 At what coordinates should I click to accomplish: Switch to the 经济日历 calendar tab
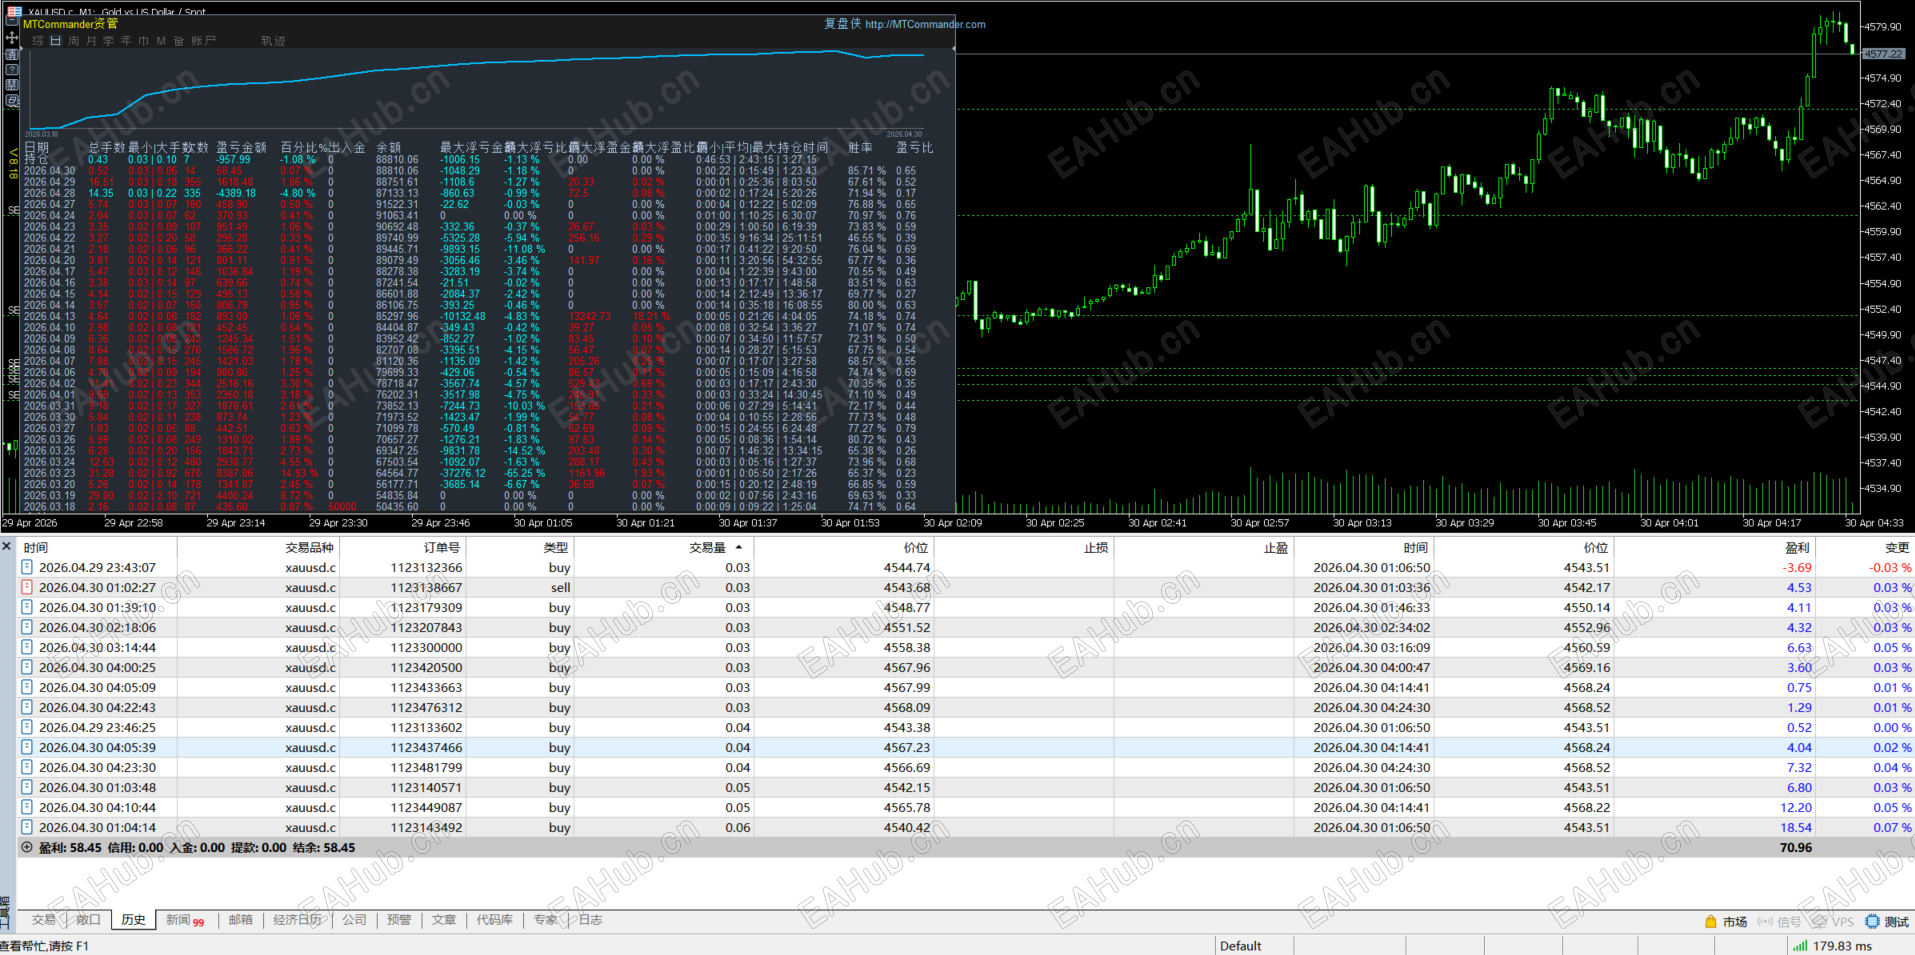(x=298, y=920)
